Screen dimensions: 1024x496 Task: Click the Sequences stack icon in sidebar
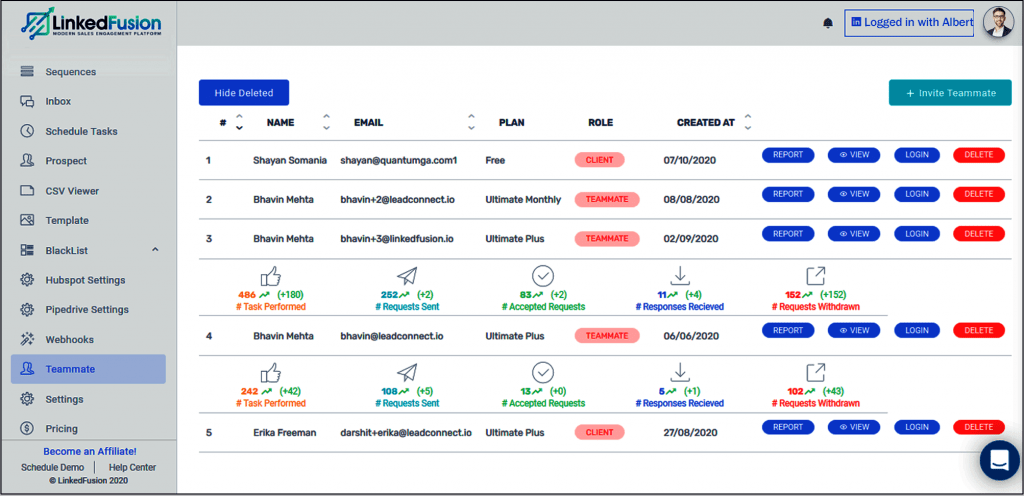coord(27,72)
